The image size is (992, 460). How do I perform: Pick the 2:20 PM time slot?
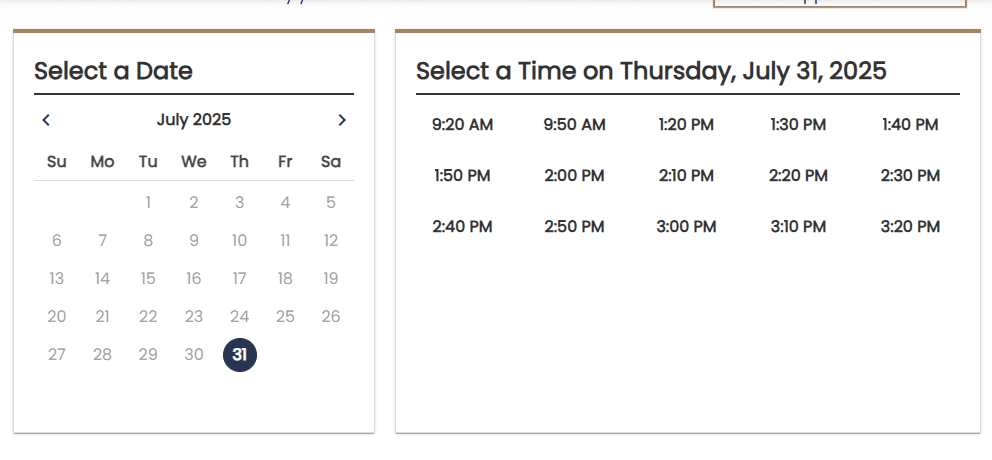798,176
